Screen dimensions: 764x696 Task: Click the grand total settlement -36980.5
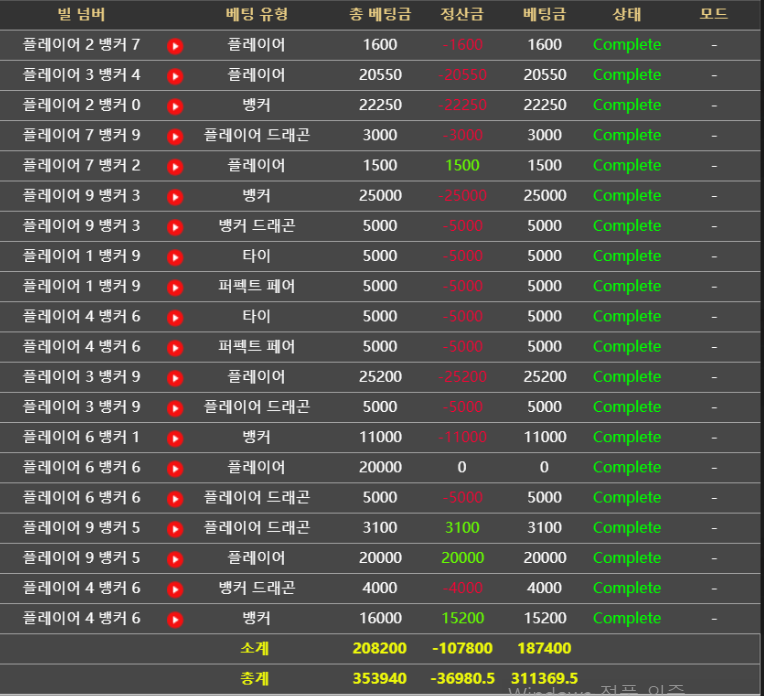[462, 679]
